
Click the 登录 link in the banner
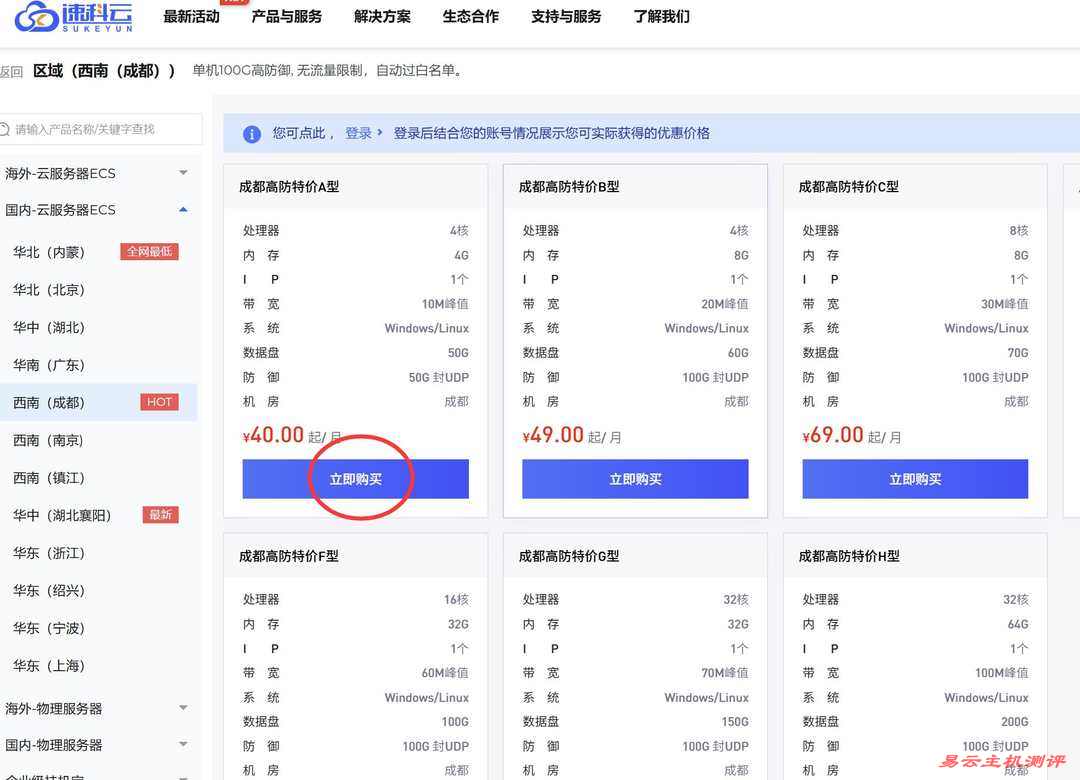[358, 133]
